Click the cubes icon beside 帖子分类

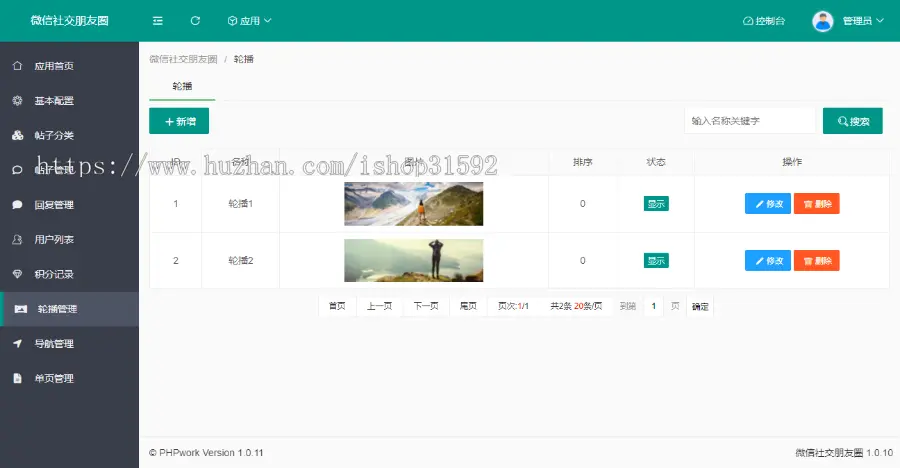17,136
